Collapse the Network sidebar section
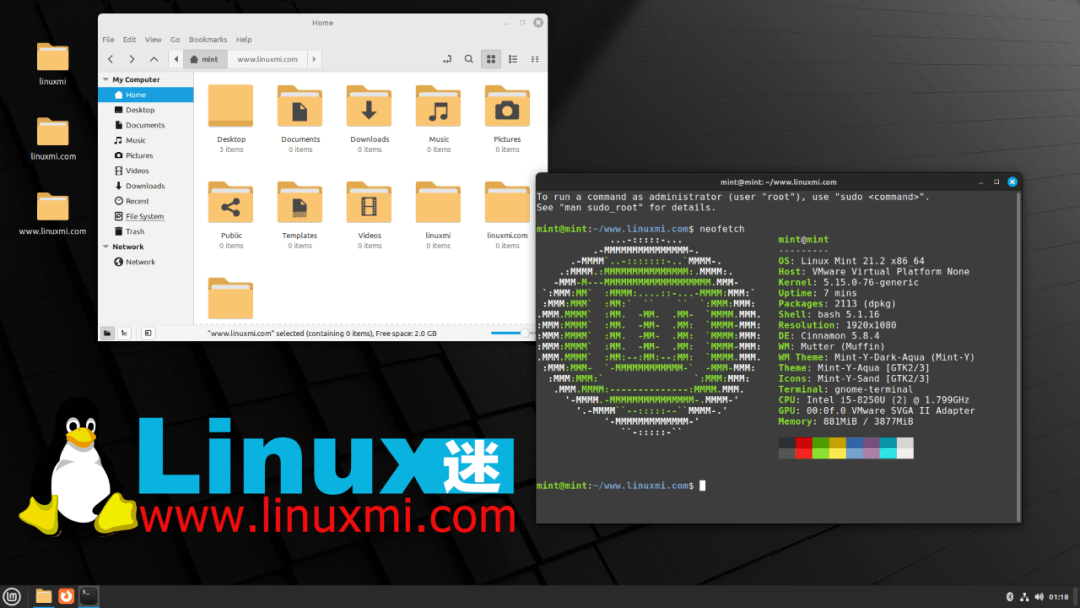 pyautogui.click(x=108, y=246)
